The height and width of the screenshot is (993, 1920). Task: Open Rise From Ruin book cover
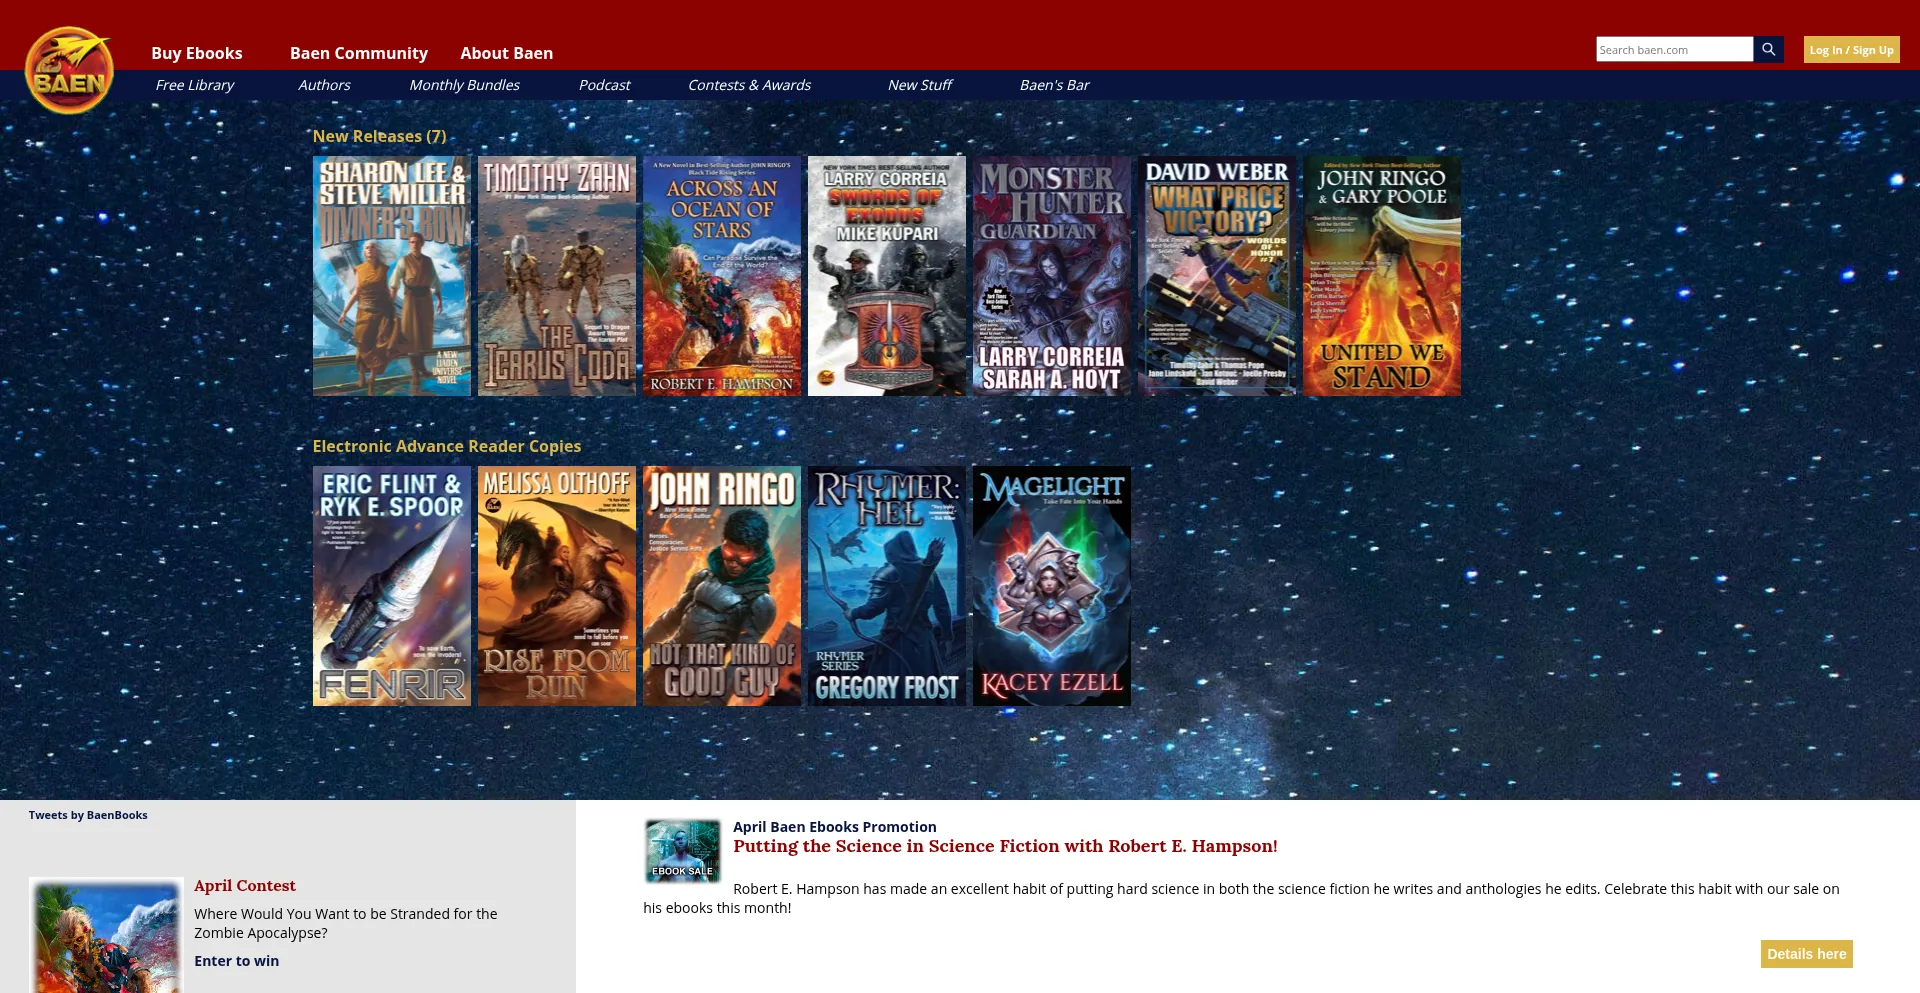coord(557,586)
